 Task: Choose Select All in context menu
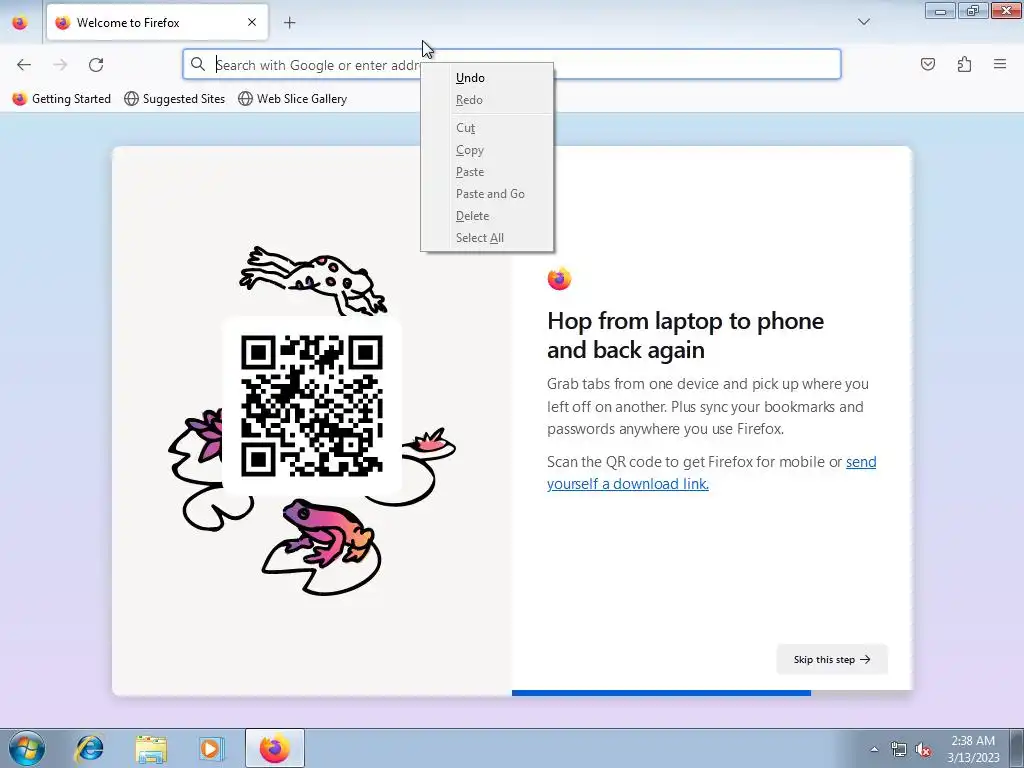[x=487, y=238]
